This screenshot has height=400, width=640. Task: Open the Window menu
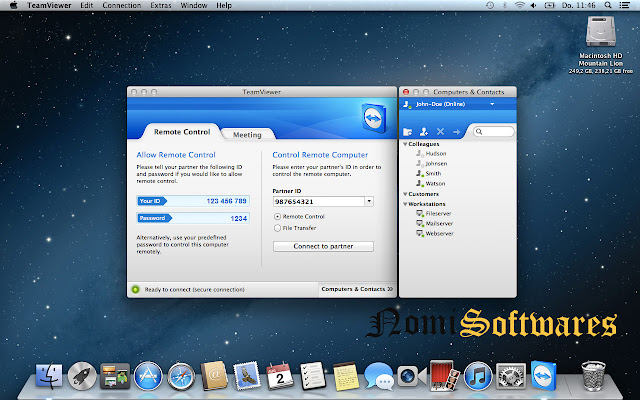193,5
